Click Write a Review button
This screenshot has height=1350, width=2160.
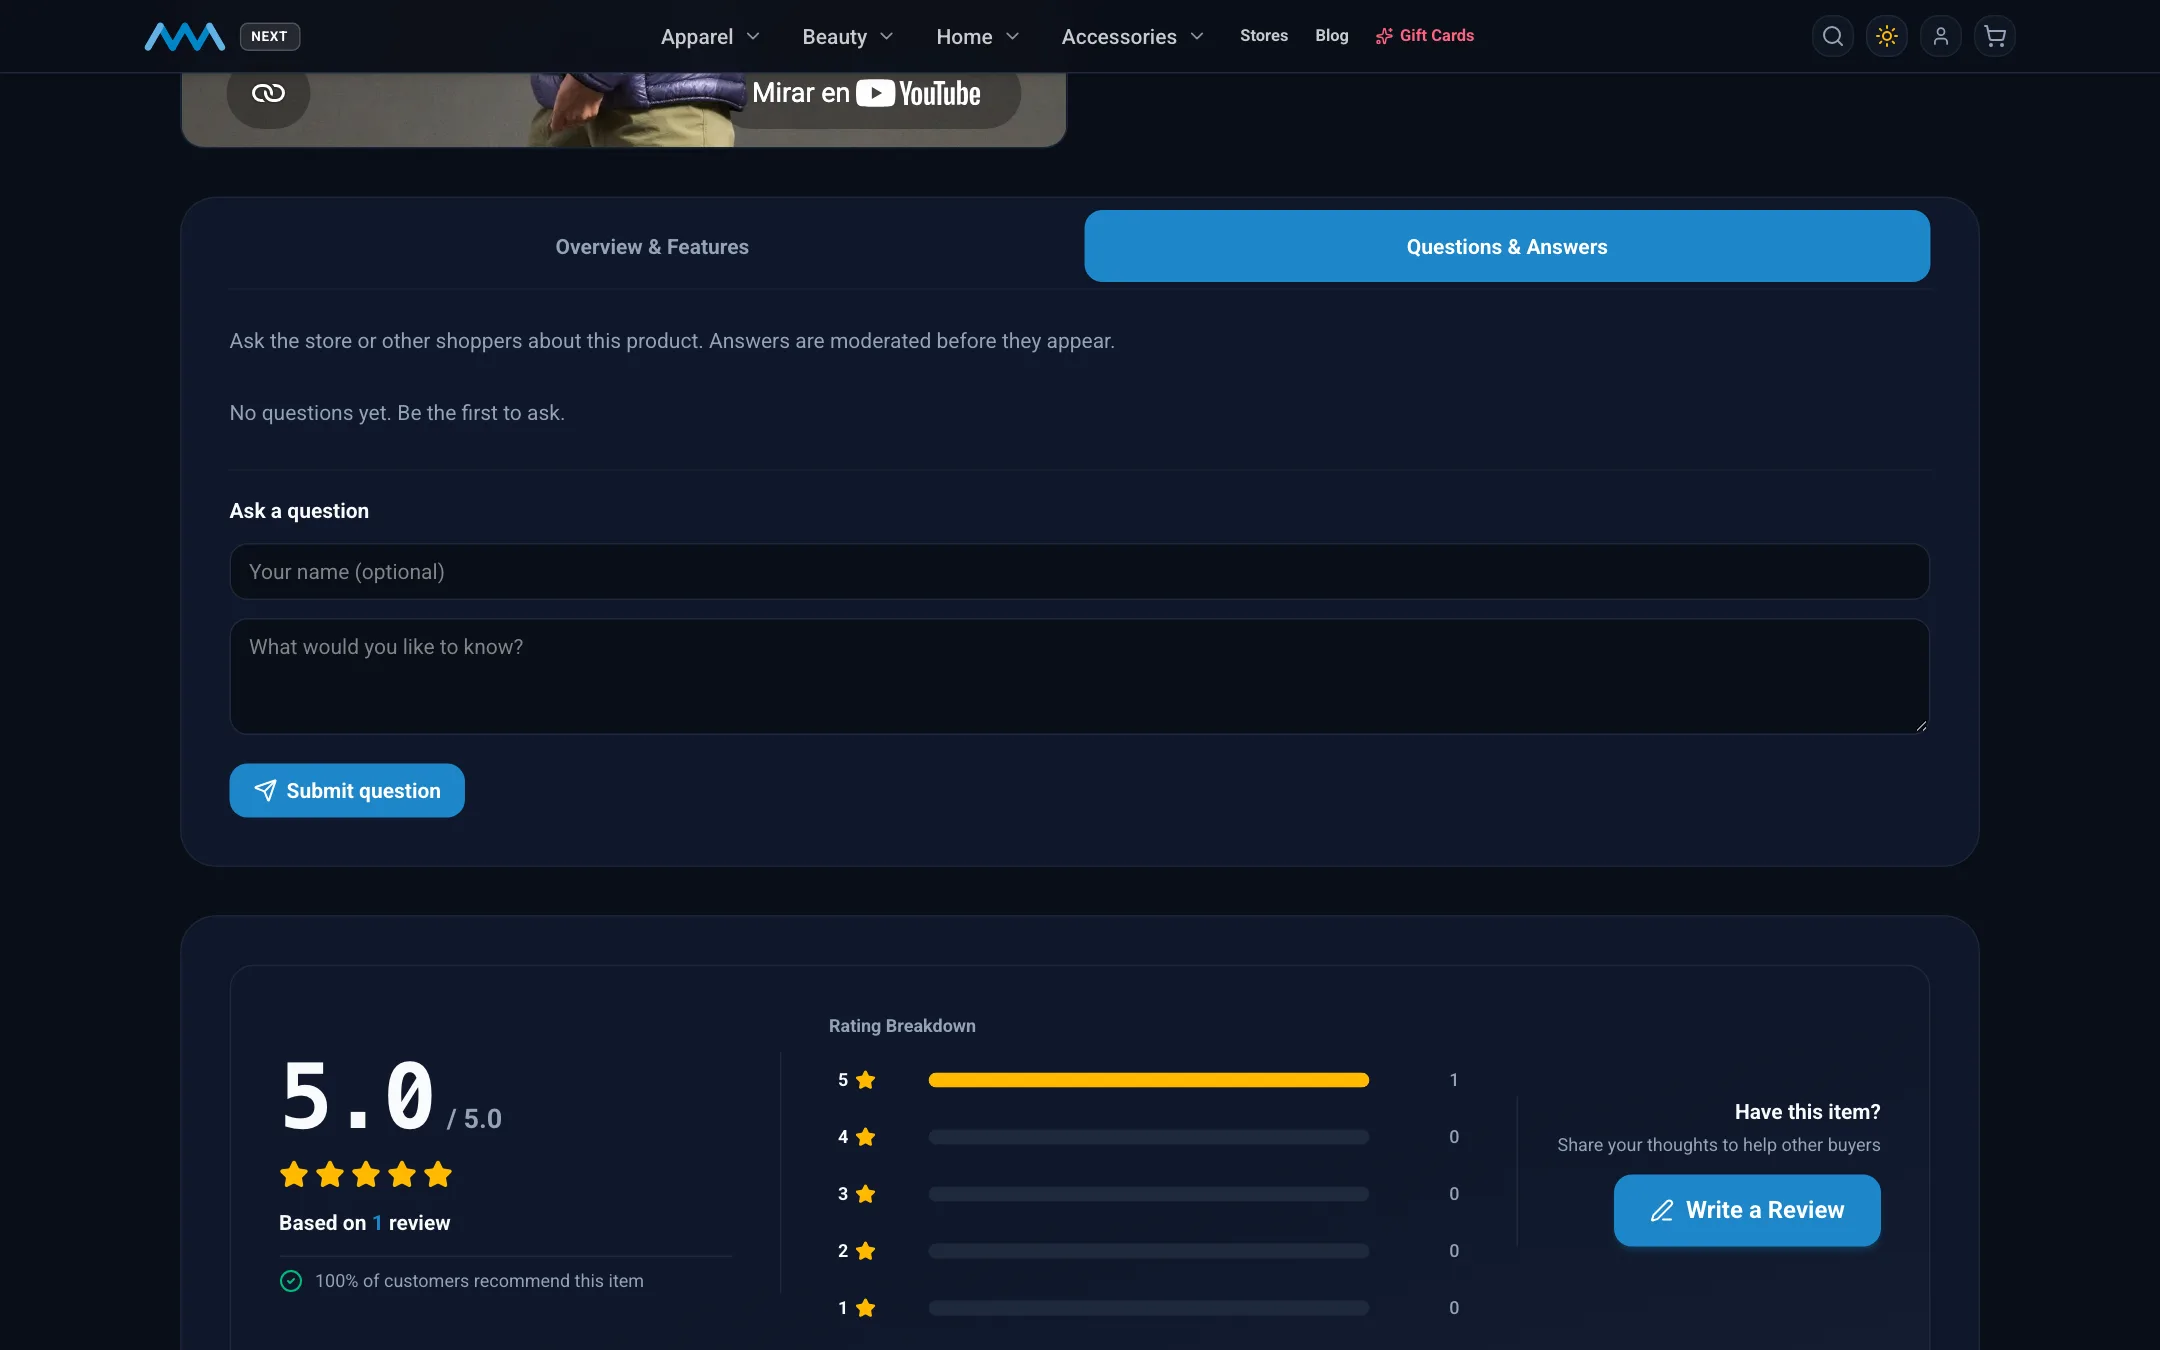tap(1747, 1210)
